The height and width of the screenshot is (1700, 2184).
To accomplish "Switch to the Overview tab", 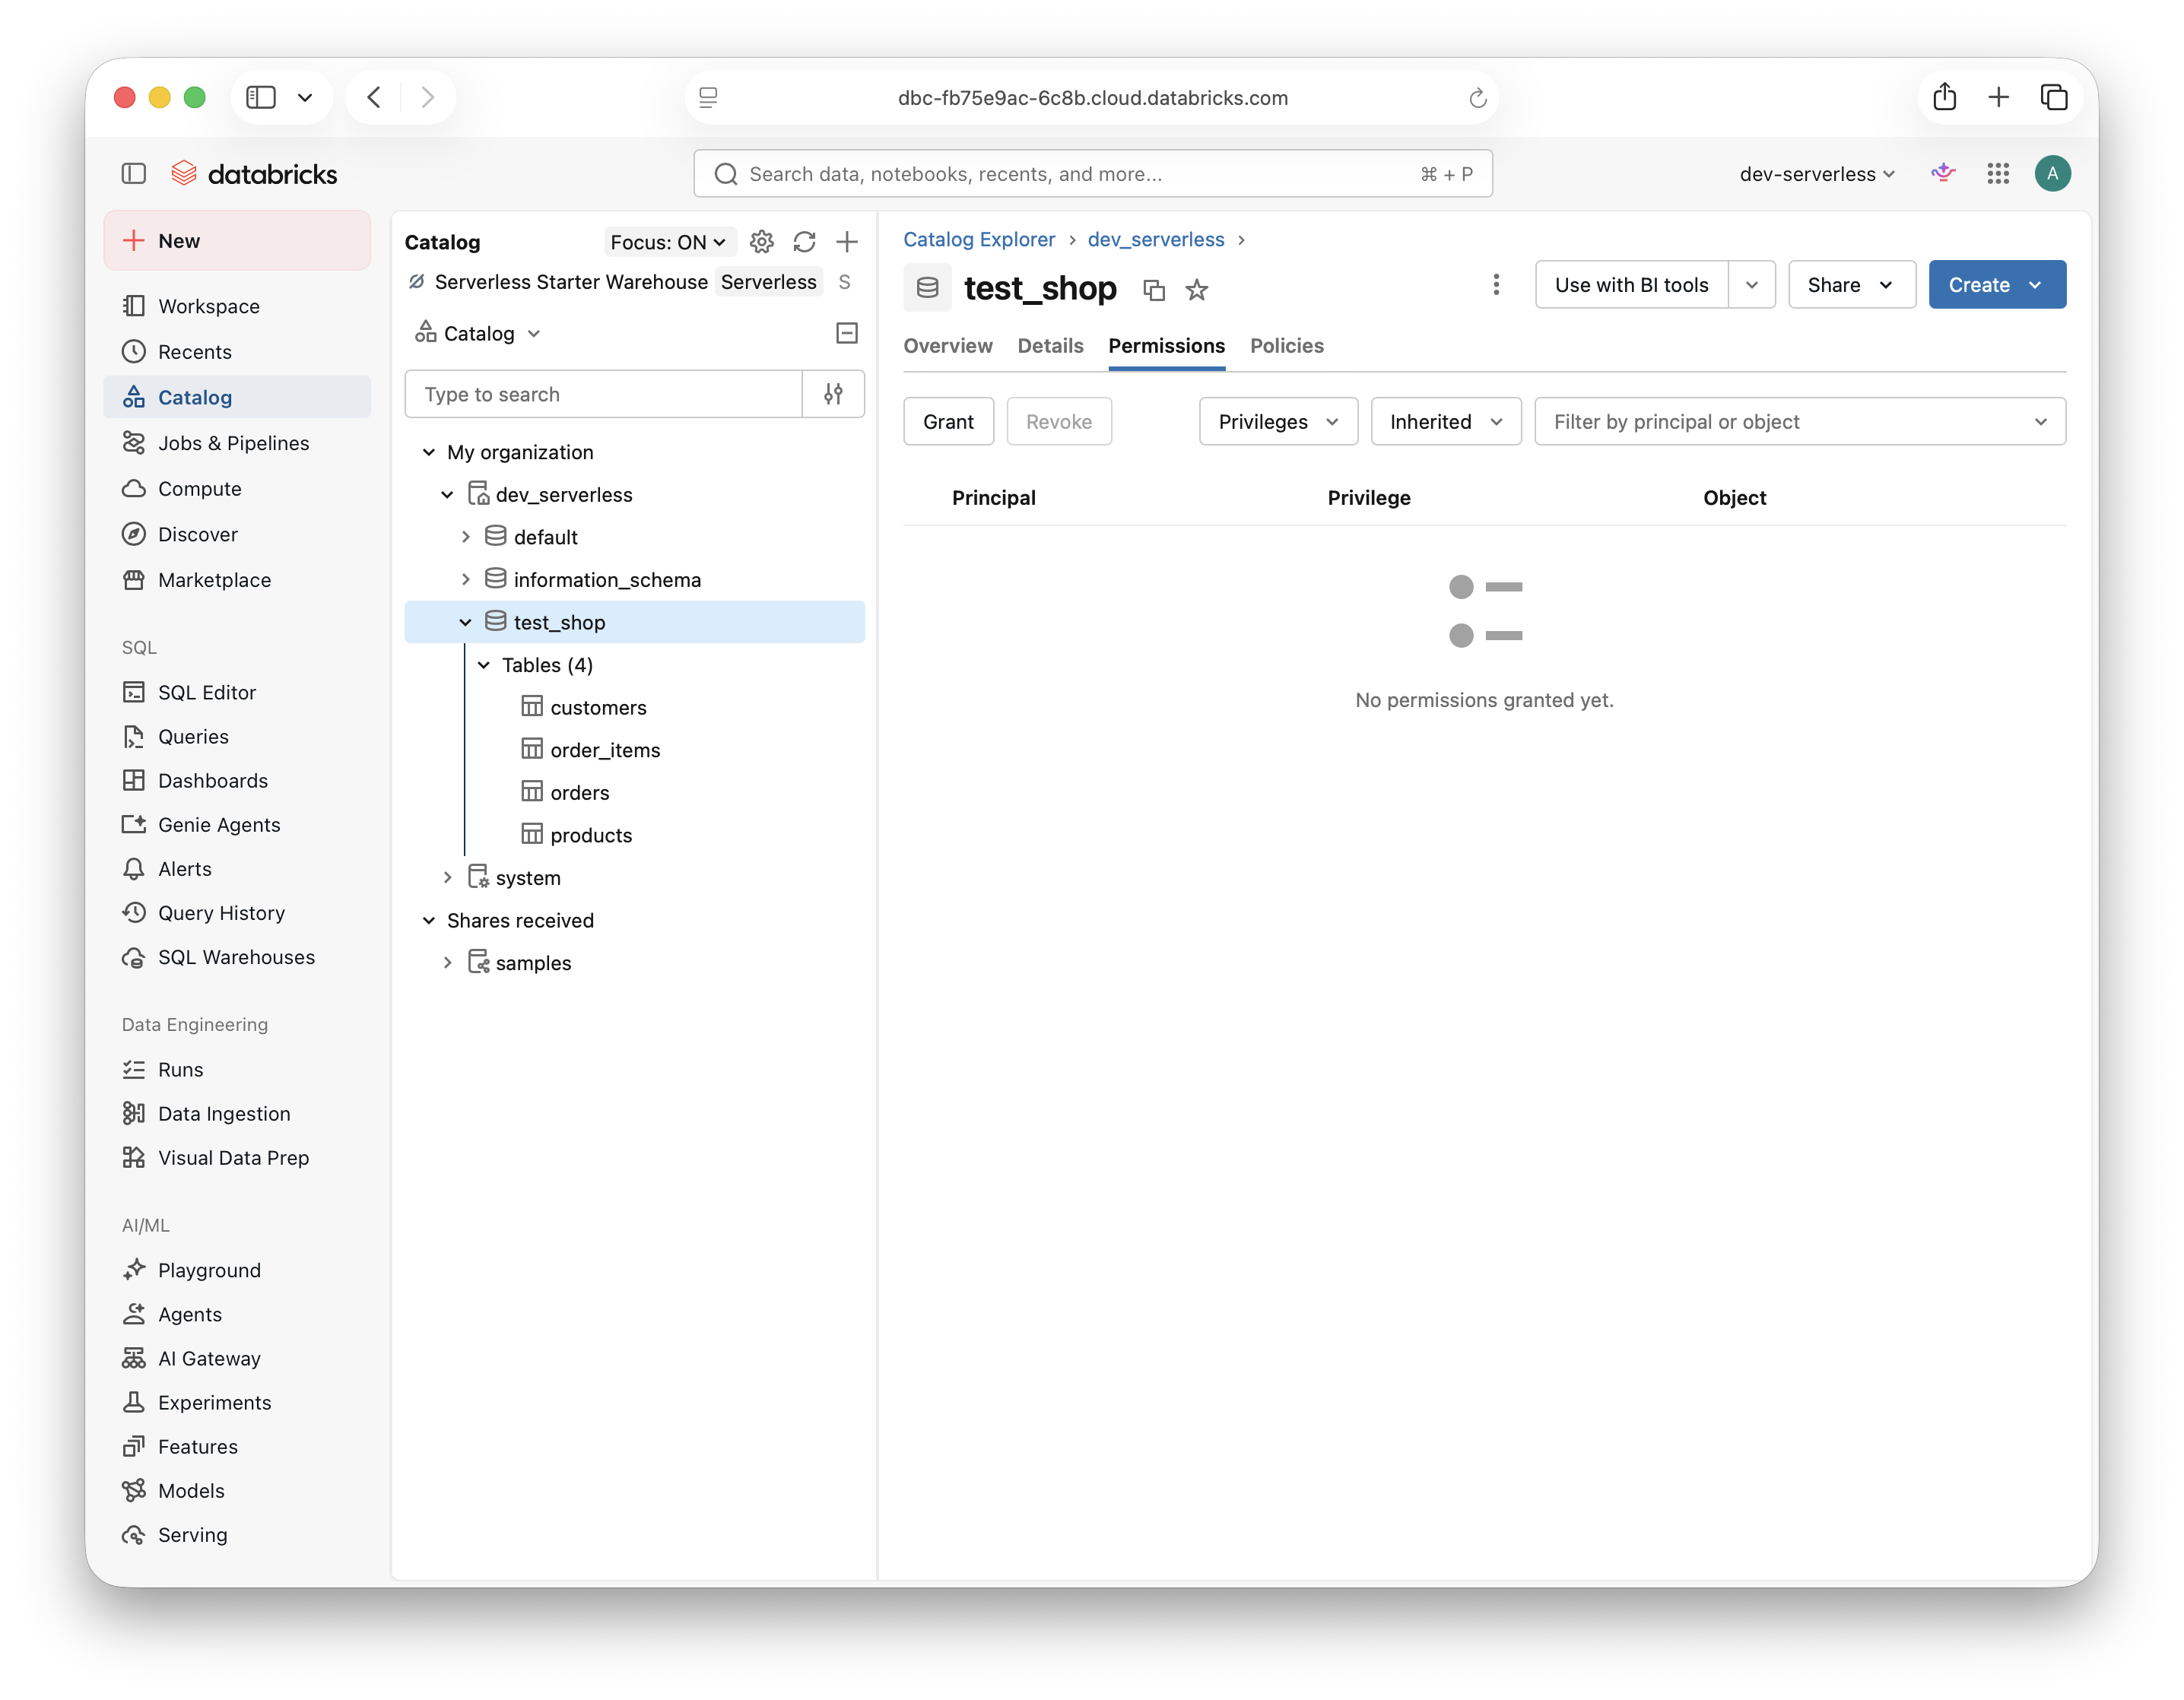I will point(948,346).
